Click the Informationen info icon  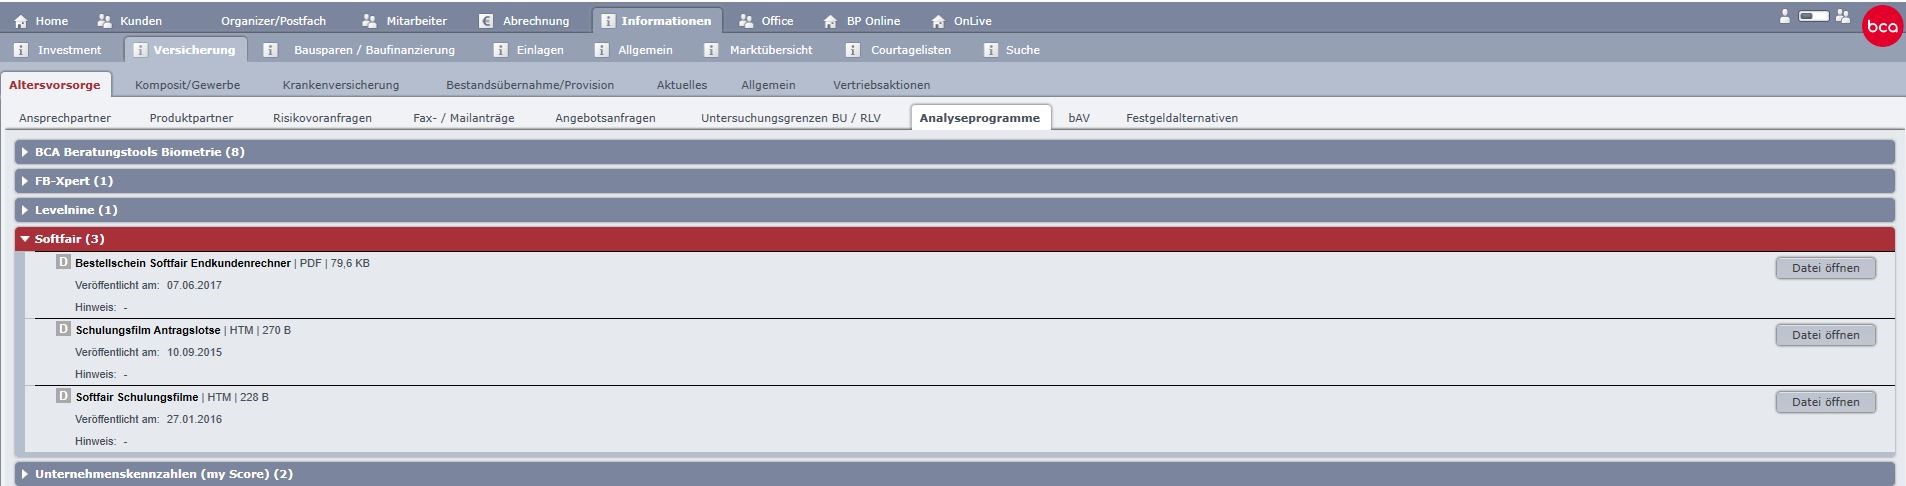click(x=607, y=21)
